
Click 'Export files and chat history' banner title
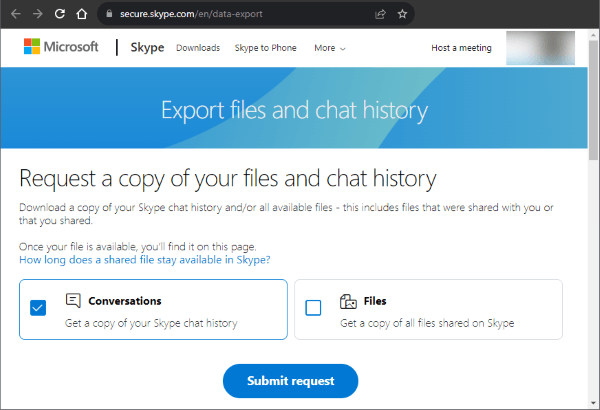[294, 111]
